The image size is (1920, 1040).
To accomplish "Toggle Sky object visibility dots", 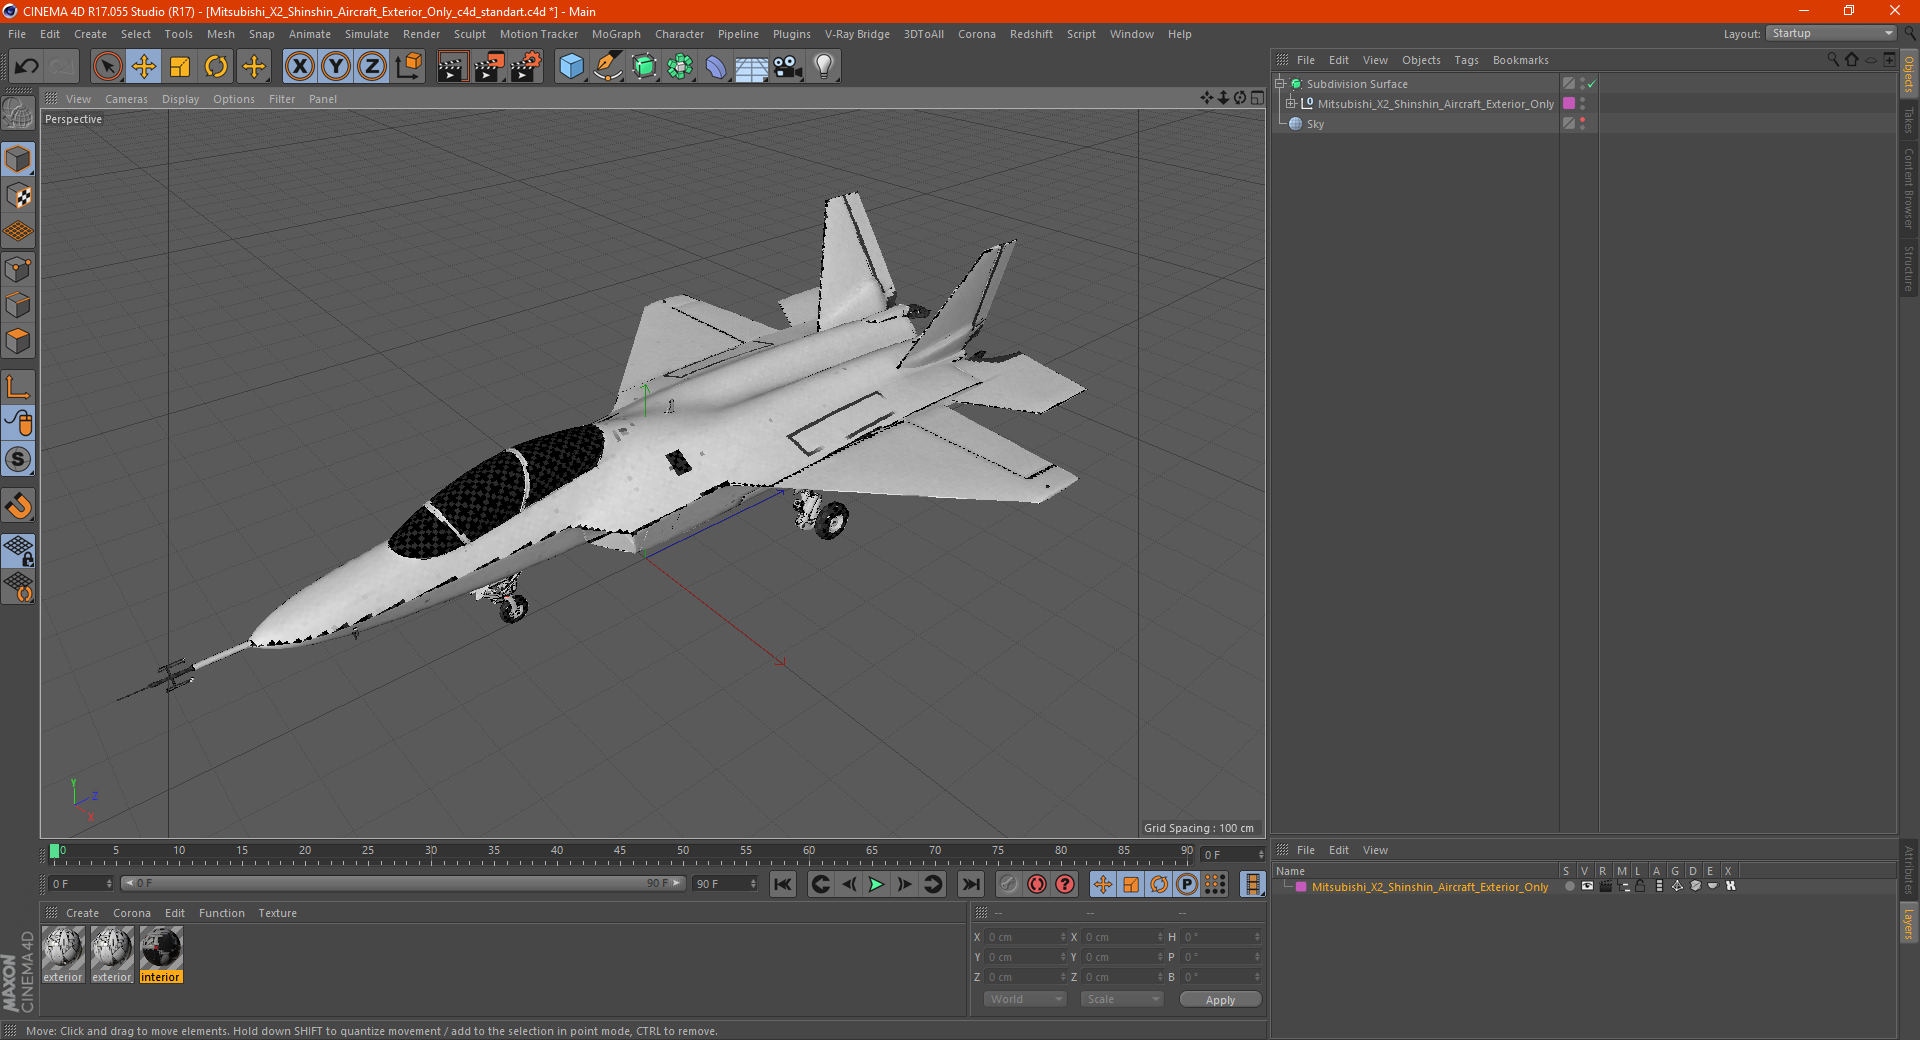I will coord(1582,124).
